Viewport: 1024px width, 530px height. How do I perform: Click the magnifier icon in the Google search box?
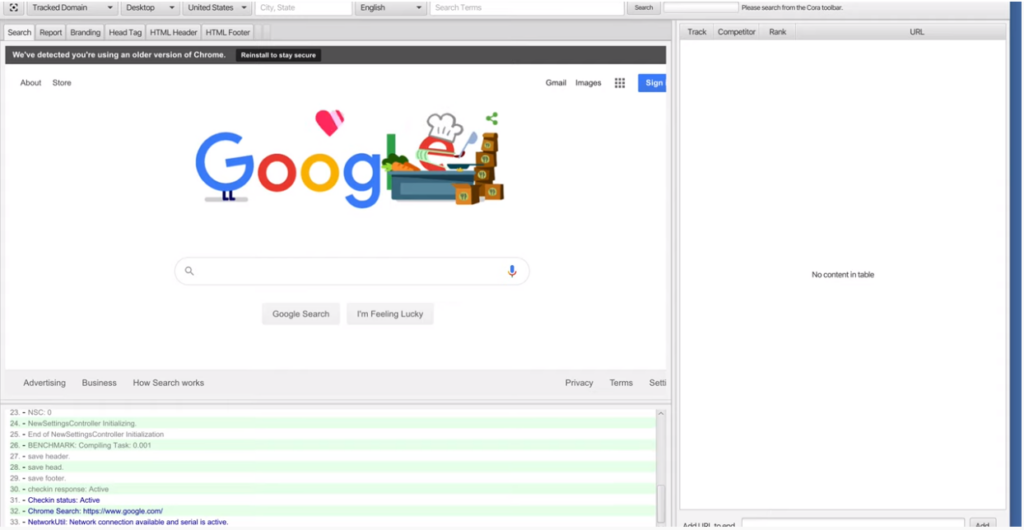189,271
